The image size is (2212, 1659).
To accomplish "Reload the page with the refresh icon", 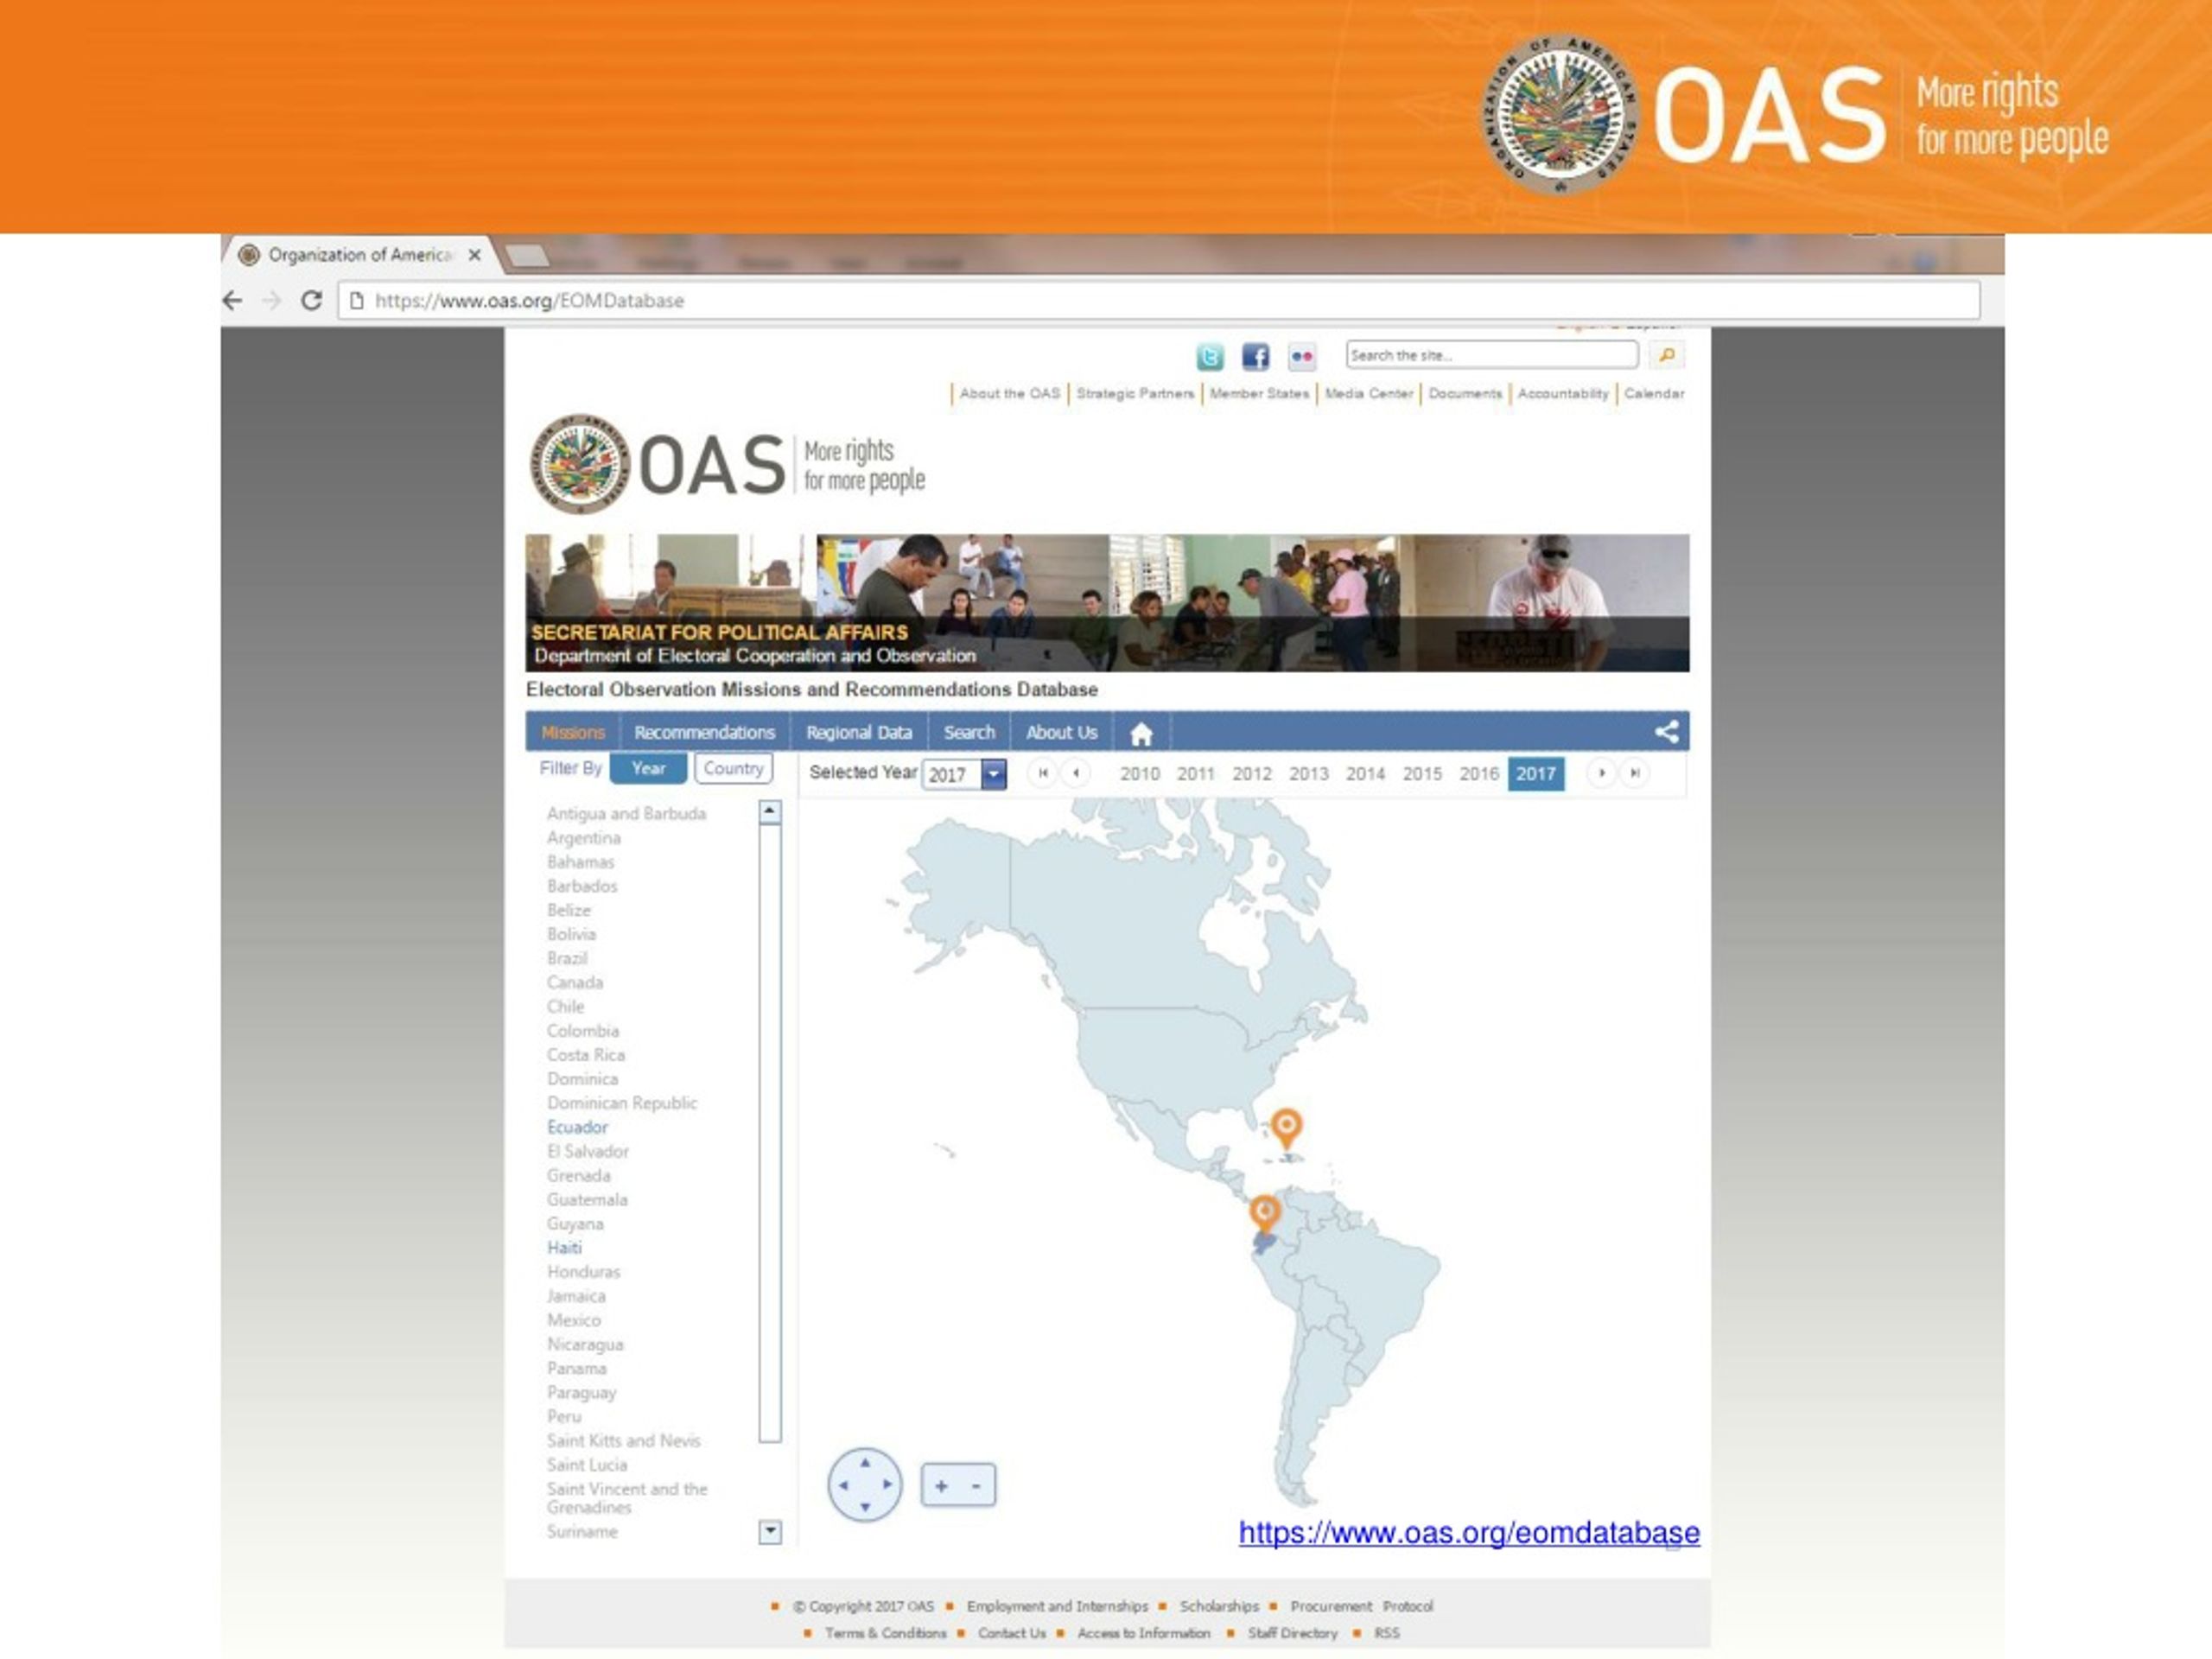I will (x=311, y=300).
